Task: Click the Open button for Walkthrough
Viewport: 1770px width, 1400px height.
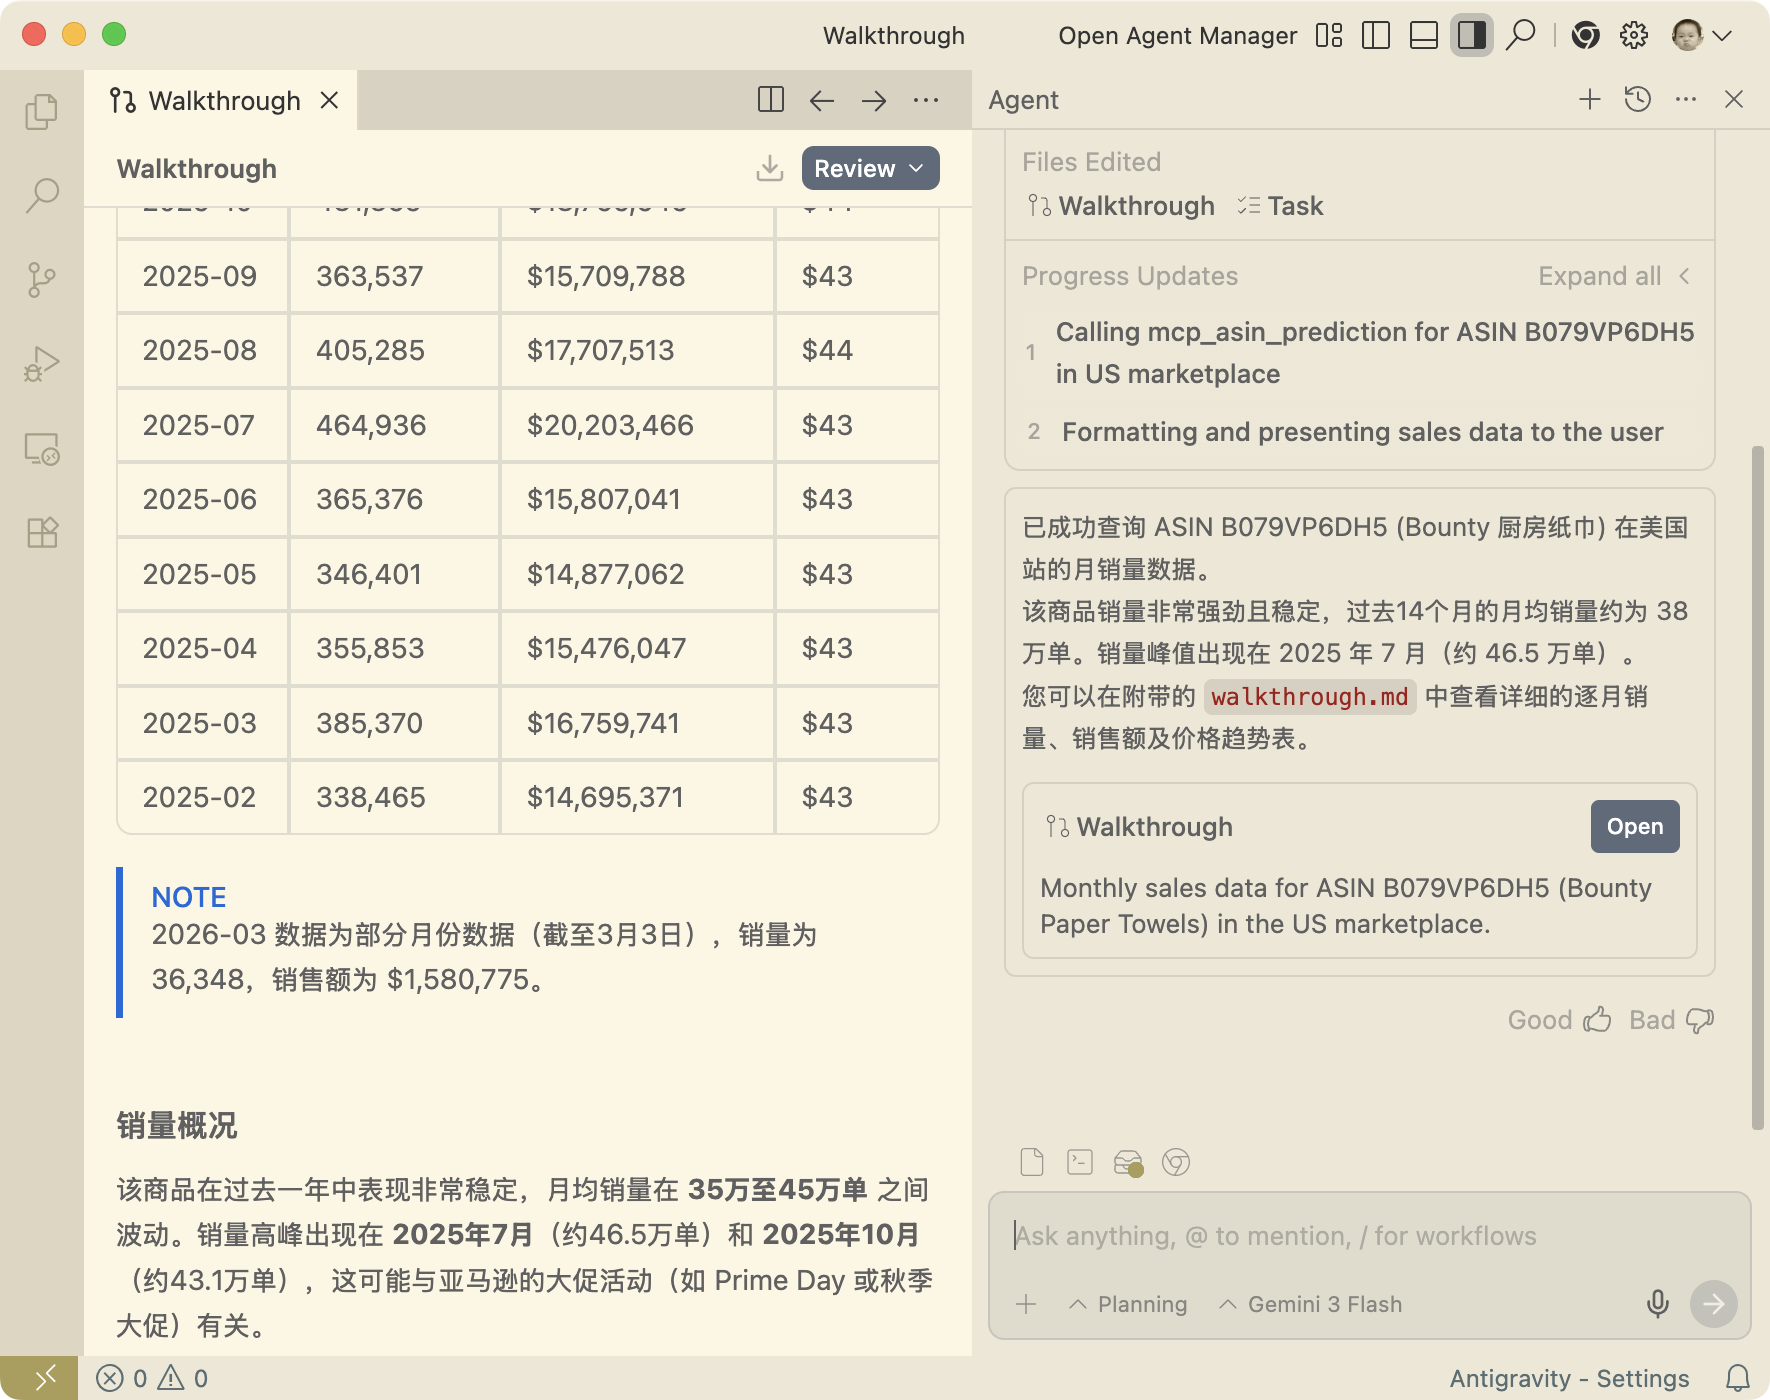Action: click(1634, 827)
